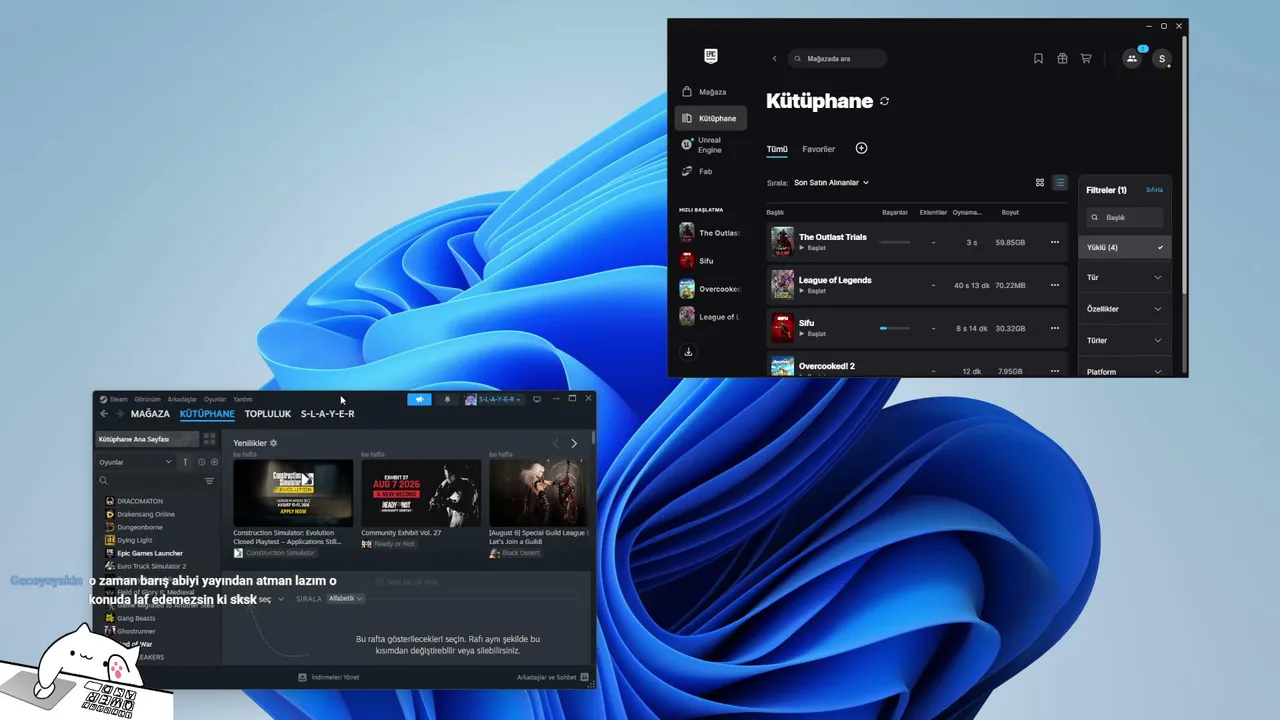This screenshot has width=1280, height=720.
Task: Expand the Tür filter section
Action: pos(1125,277)
